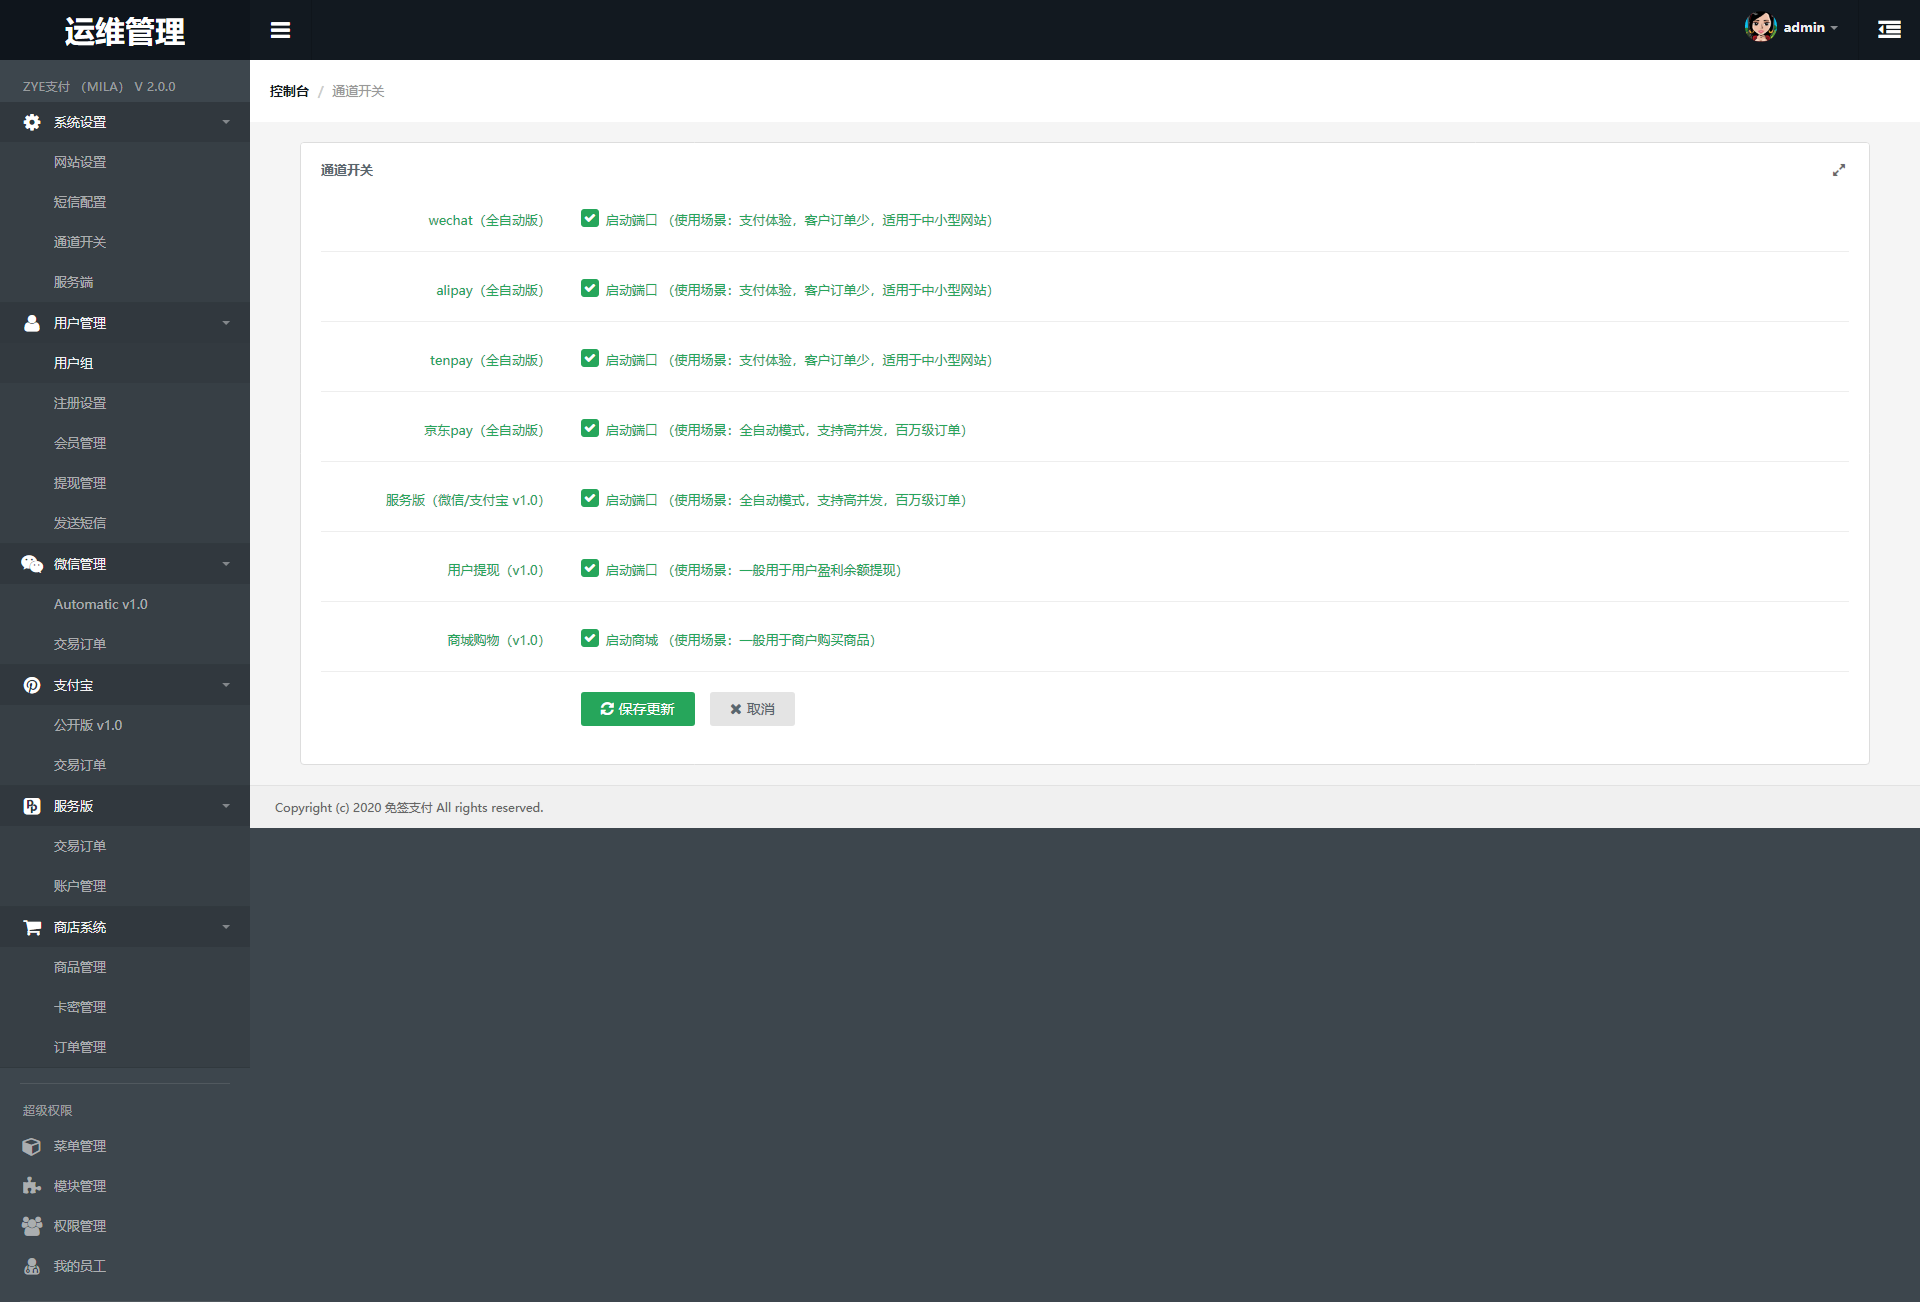Image resolution: width=1920 pixels, height=1302 pixels.
Task: Click the expand panel fullscreen icon
Action: pos(1838,170)
